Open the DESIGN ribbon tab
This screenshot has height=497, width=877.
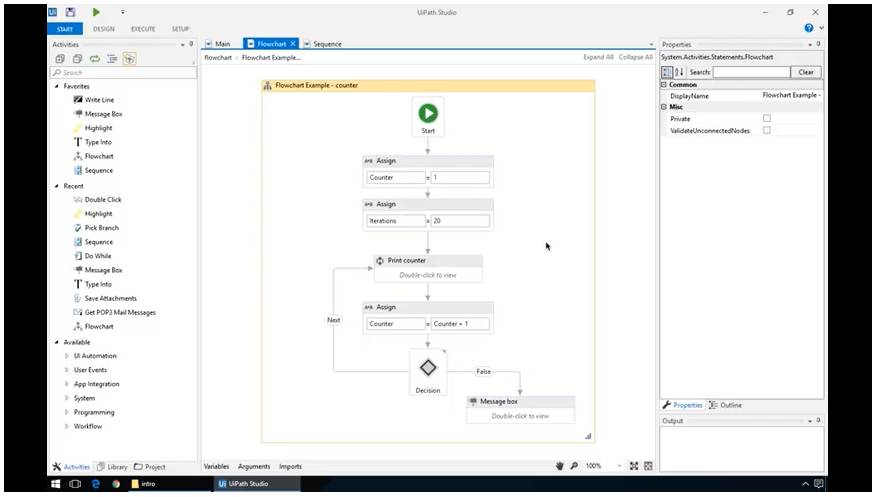coord(103,29)
